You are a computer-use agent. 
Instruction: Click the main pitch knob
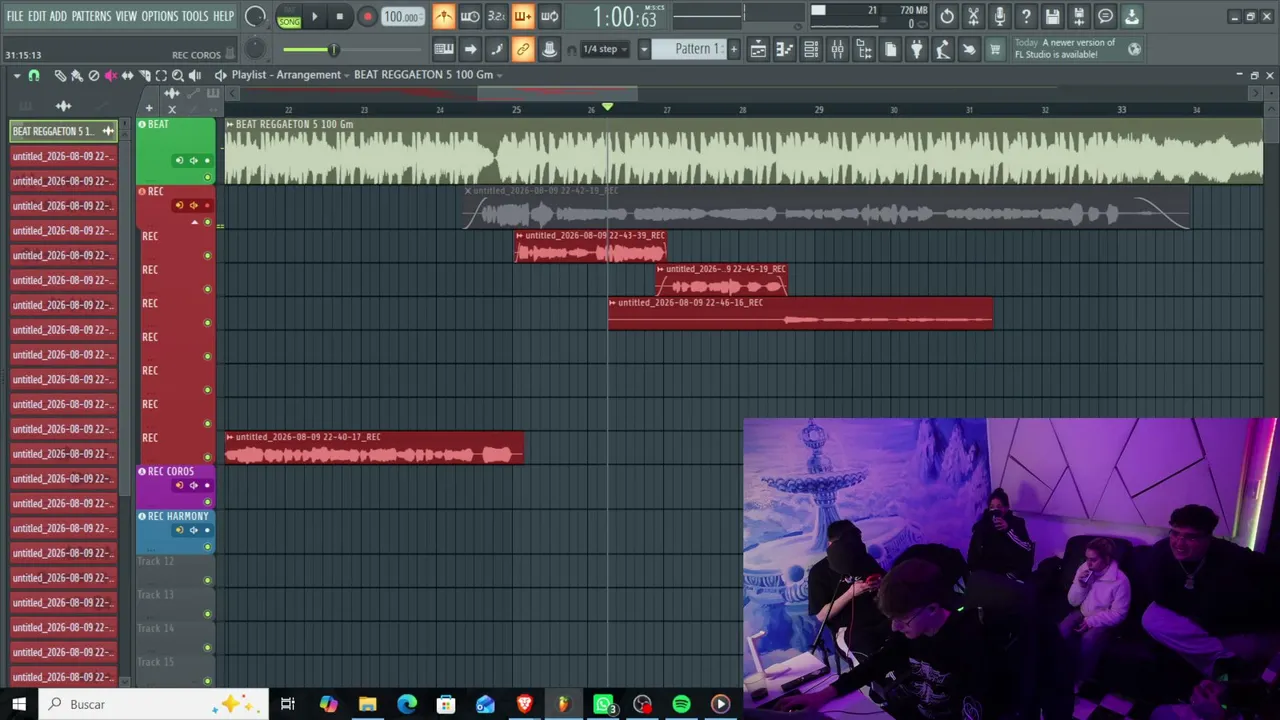pos(255,48)
